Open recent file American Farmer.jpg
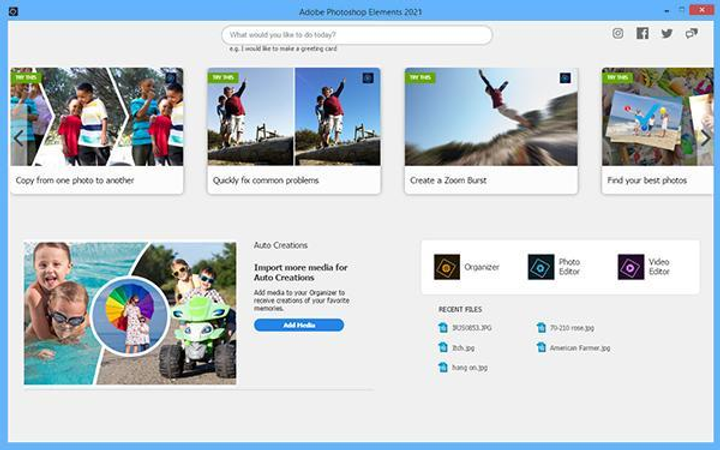 (x=580, y=348)
